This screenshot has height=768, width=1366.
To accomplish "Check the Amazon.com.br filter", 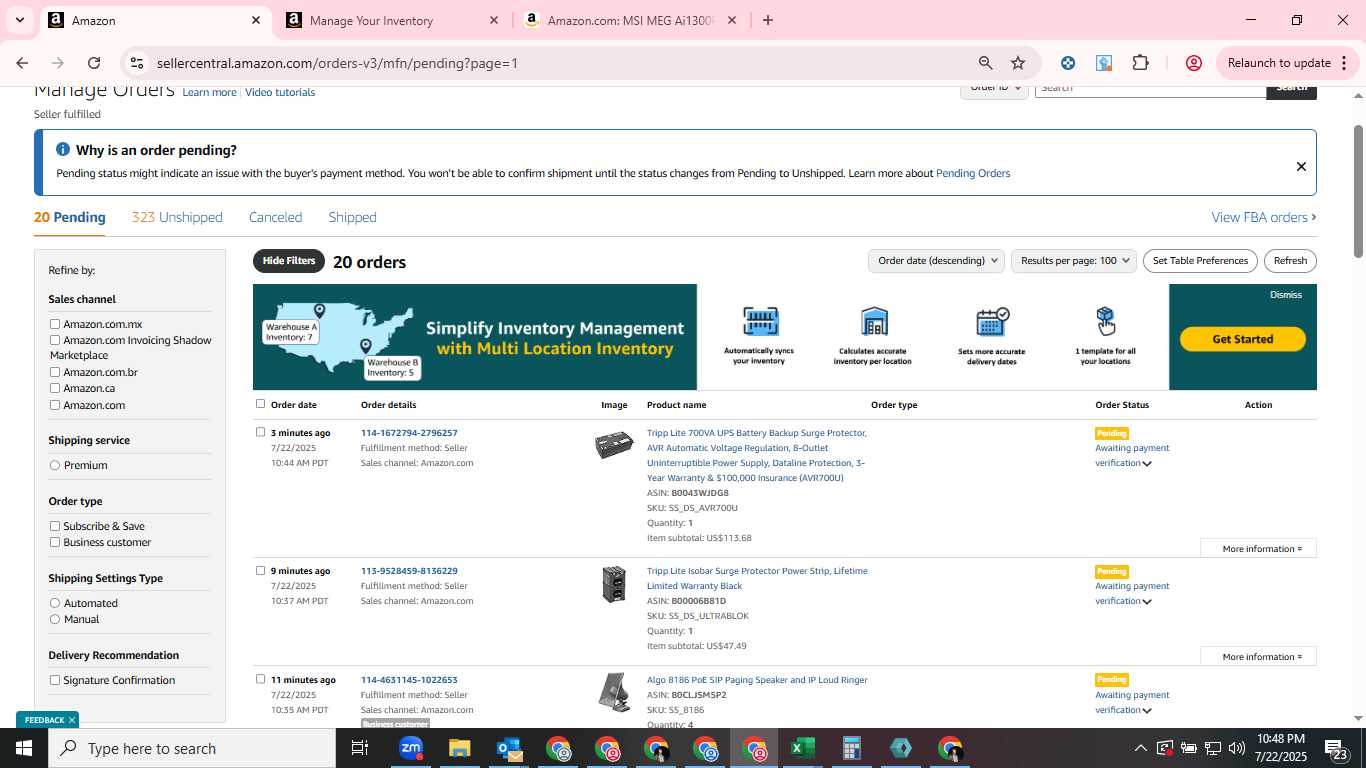I will click(55, 372).
